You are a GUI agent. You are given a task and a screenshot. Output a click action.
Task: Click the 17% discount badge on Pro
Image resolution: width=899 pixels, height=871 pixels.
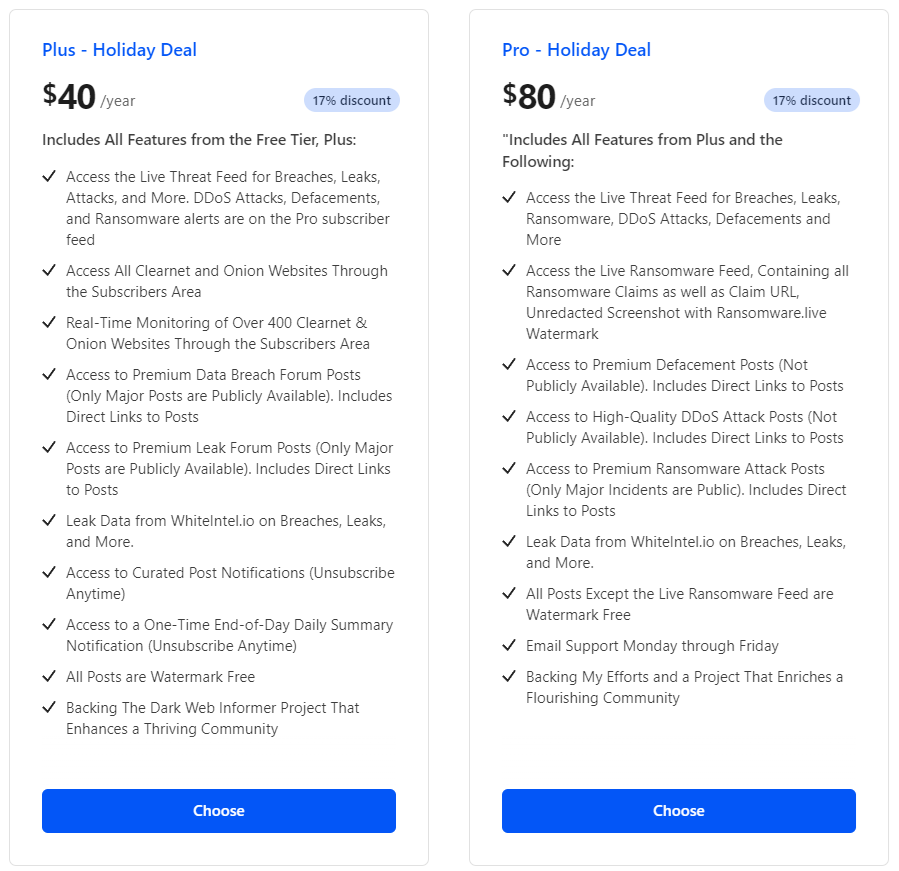click(812, 100)
